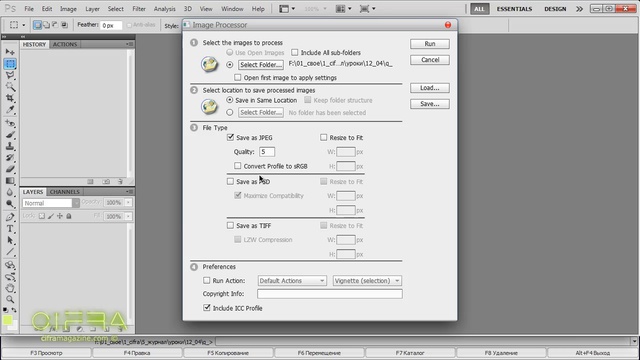Open the Vignette (selection) action dropdown

(367, 281)
